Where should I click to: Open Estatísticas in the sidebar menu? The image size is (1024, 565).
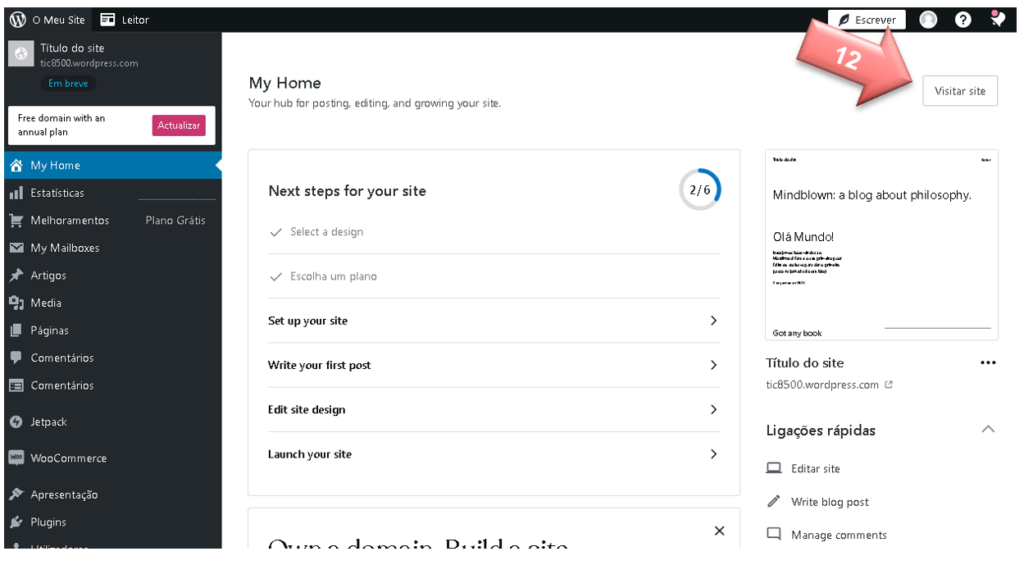[x=57, y=193]
